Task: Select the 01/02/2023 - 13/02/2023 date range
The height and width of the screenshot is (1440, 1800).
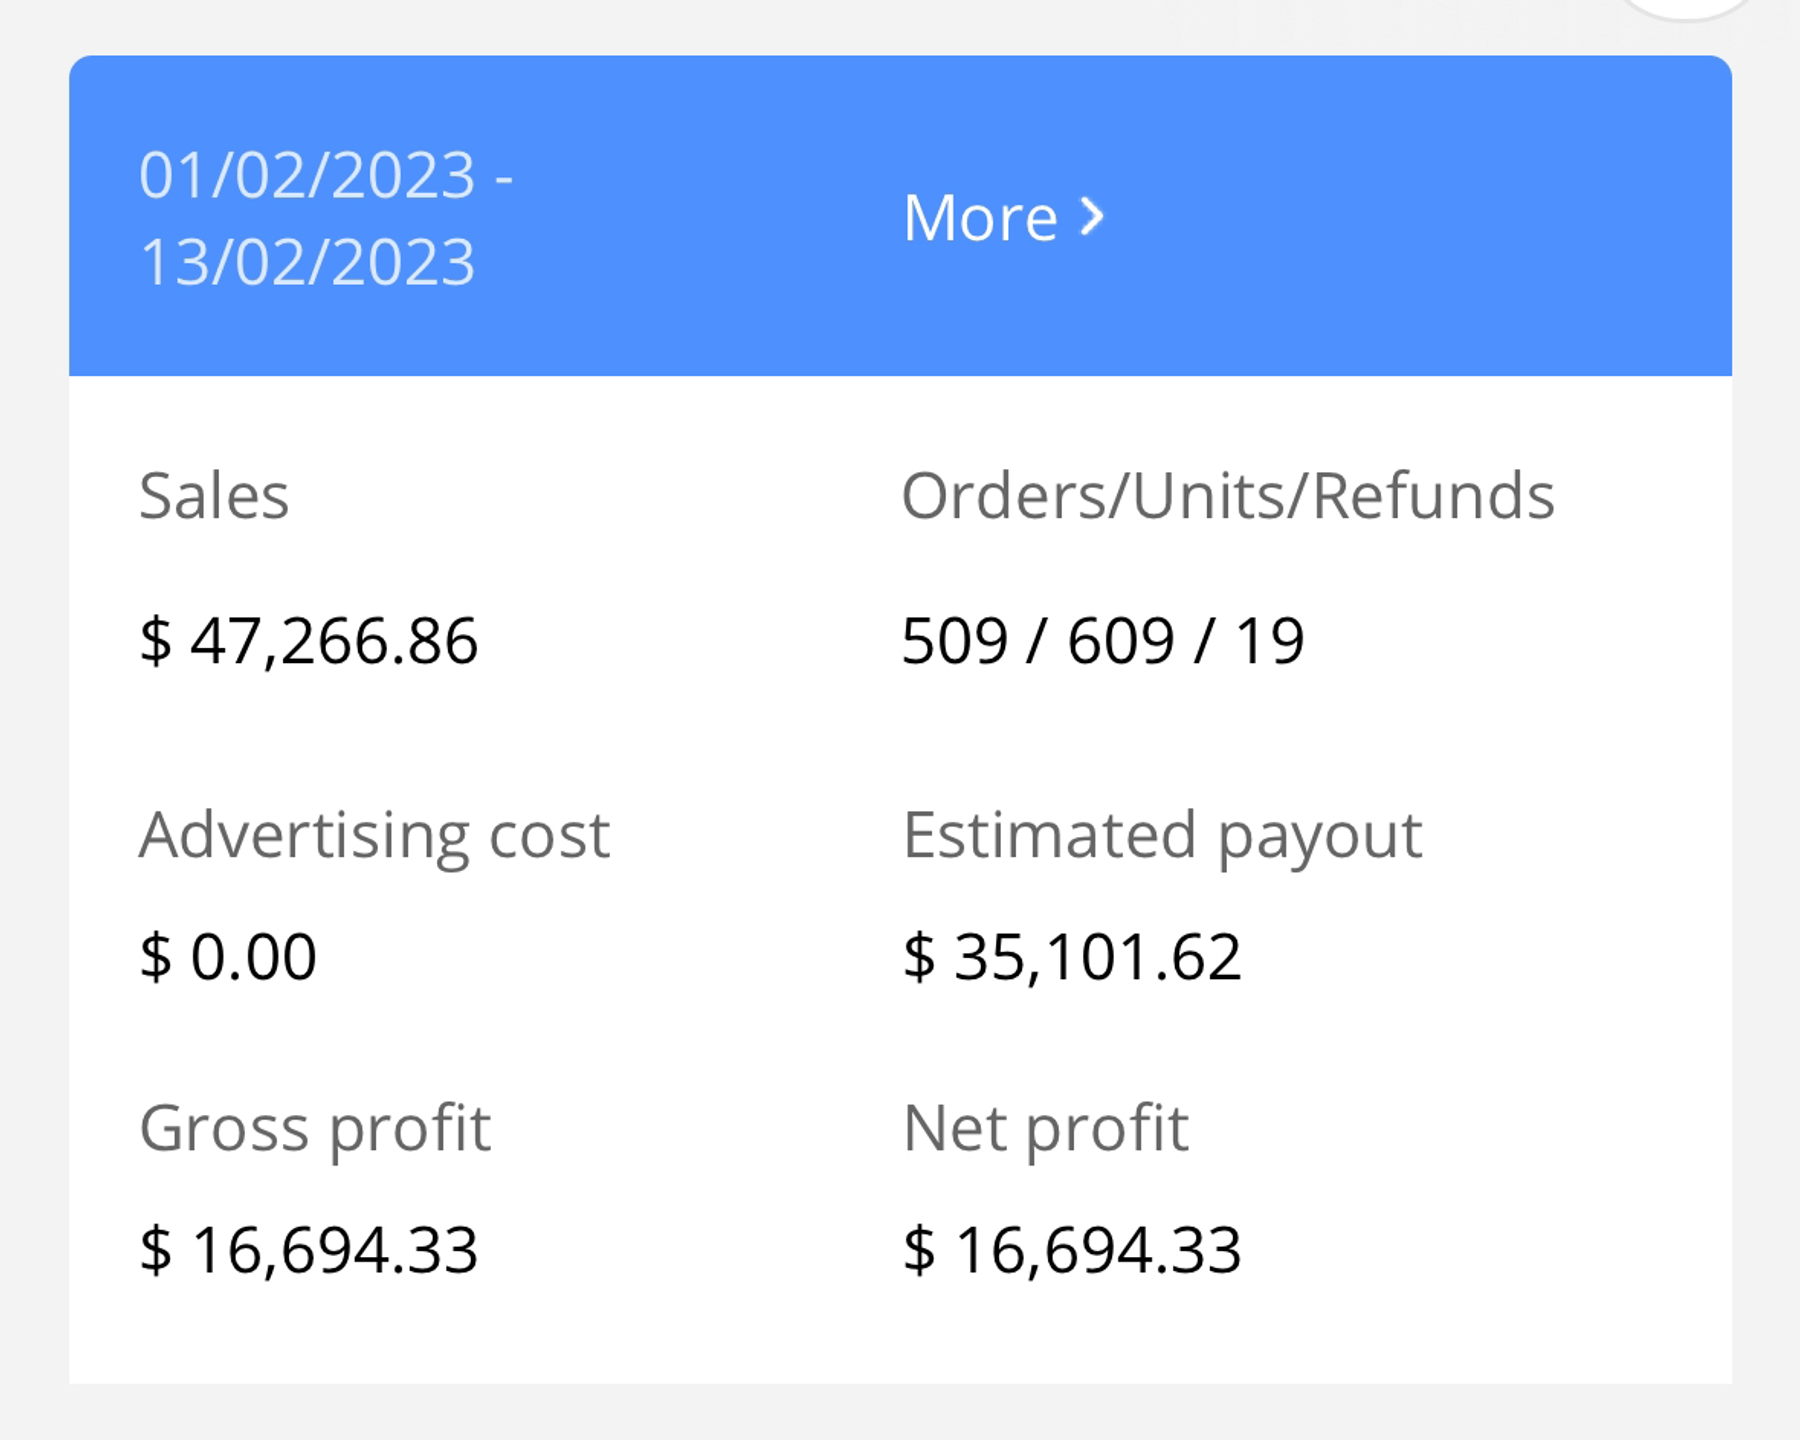Action: click(326, 218)
